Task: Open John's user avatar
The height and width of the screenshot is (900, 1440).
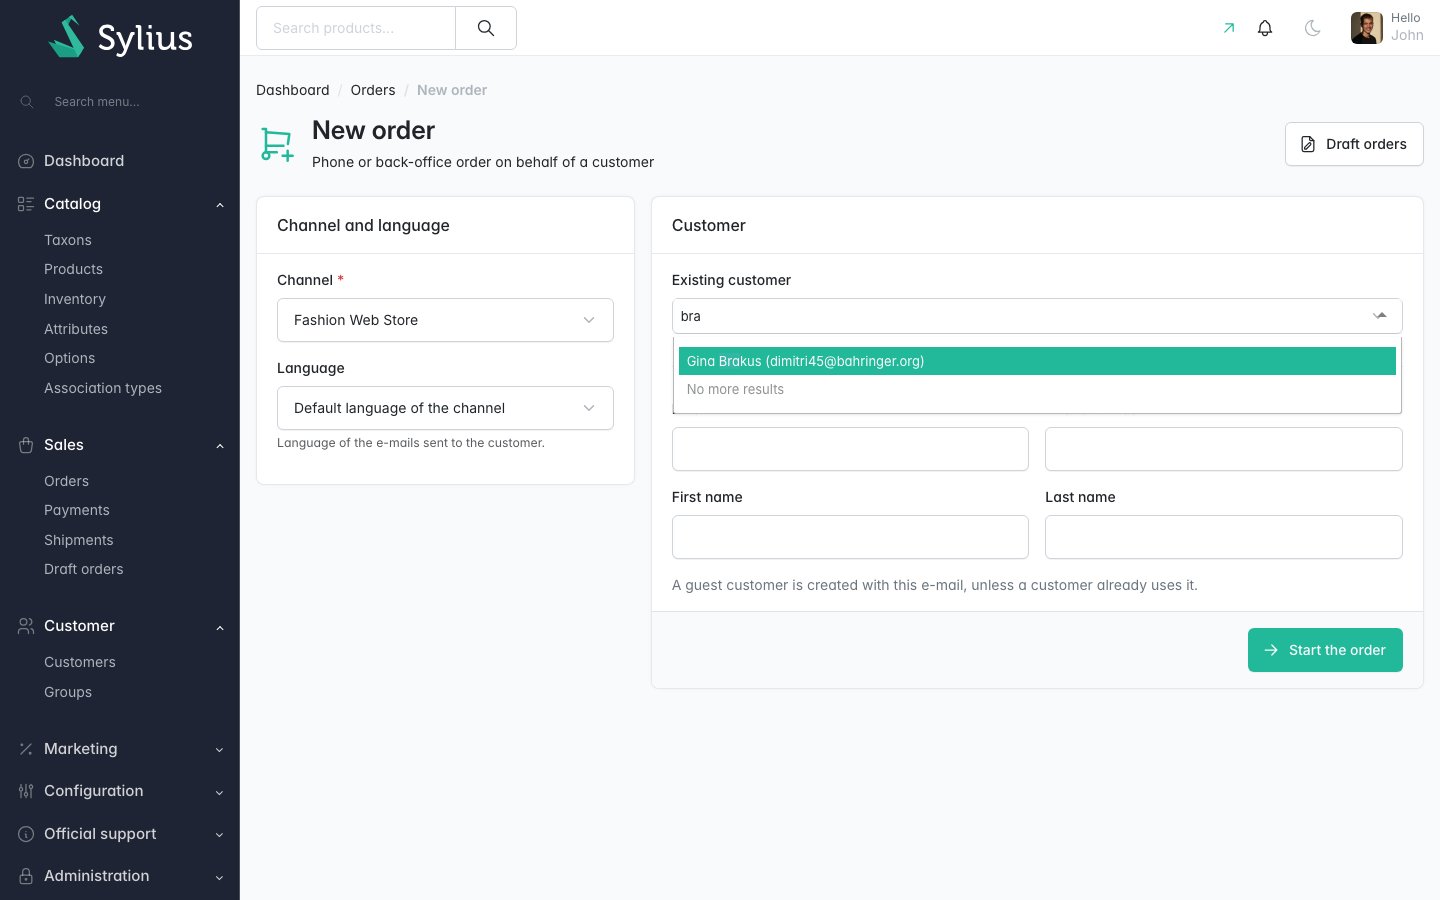Action: (x=1367, y=28)
